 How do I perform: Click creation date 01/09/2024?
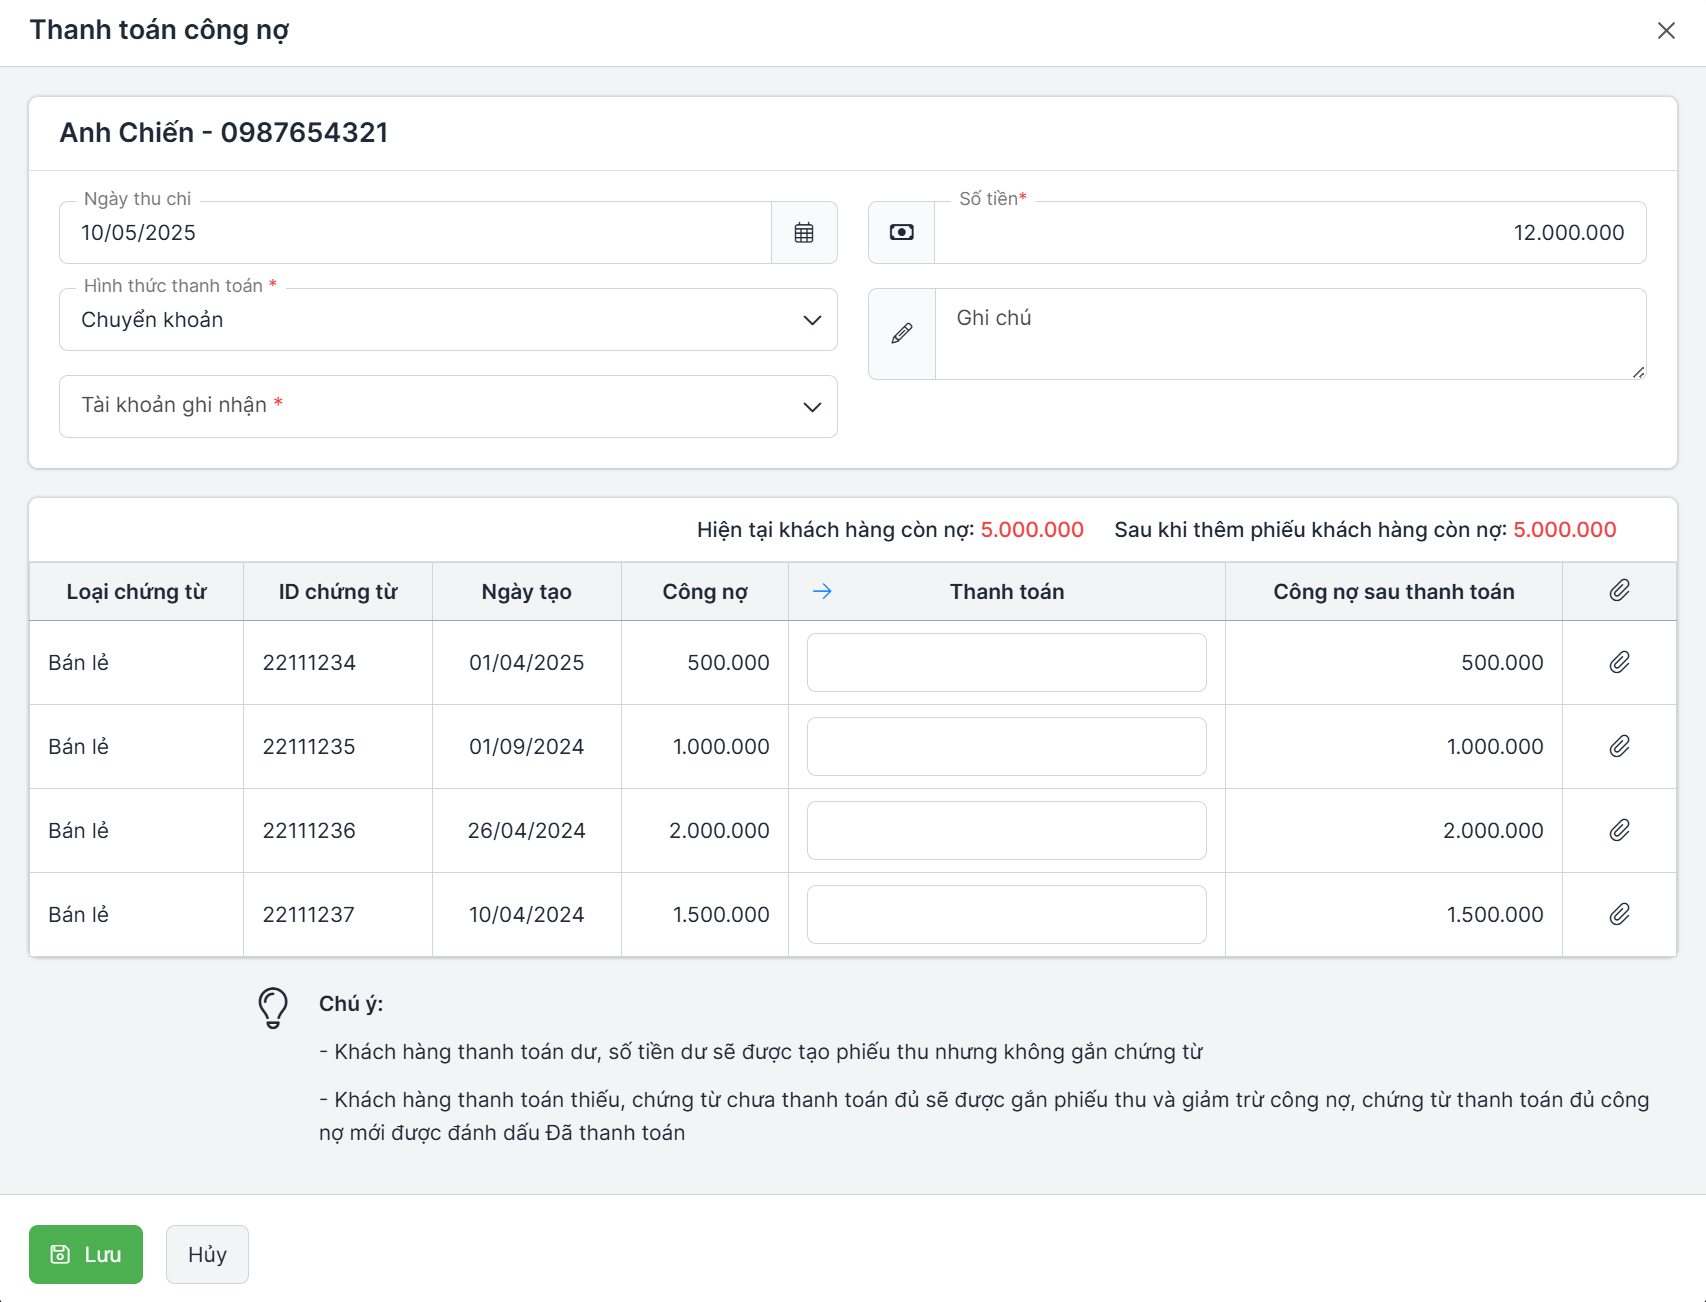point(527,747)
